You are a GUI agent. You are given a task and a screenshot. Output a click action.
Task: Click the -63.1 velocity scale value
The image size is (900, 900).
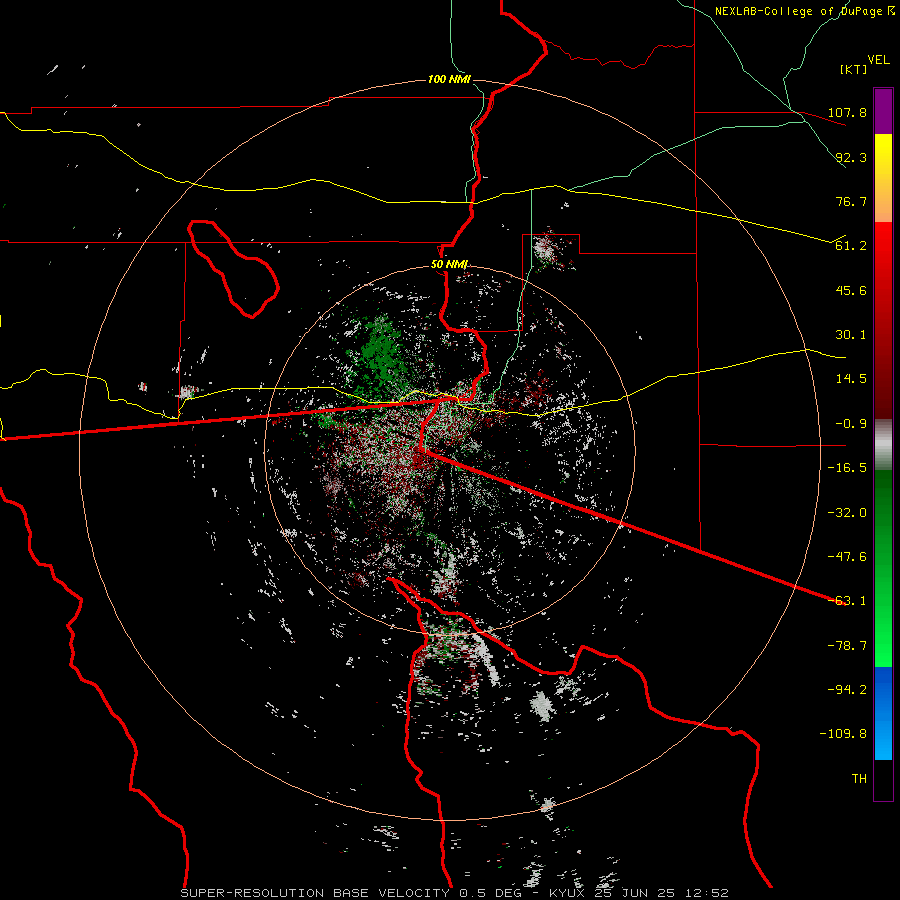847,601
